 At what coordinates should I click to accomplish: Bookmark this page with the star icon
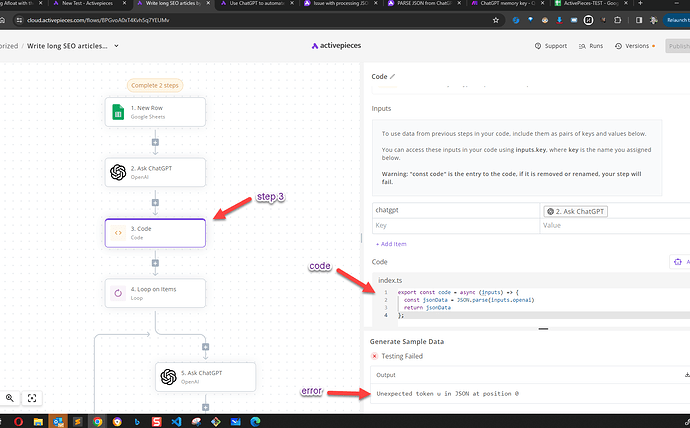point(496,20)
